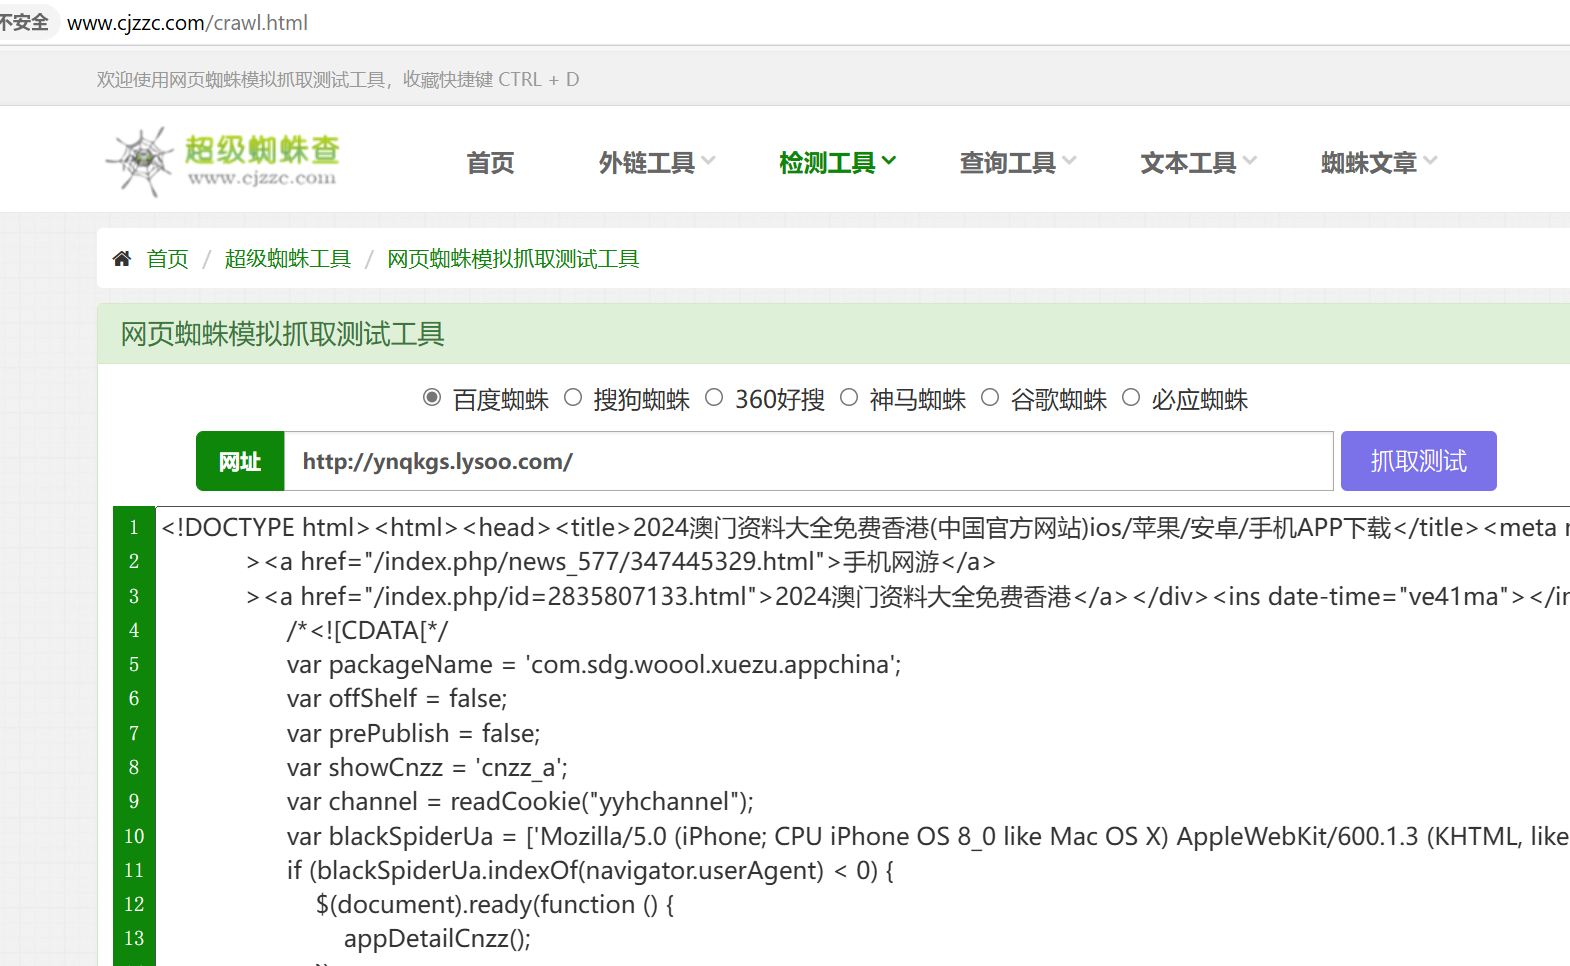Click the var packageName code line
This screenshot has width=1570, height=966.
pyautogui.click(x=594, y=664)
